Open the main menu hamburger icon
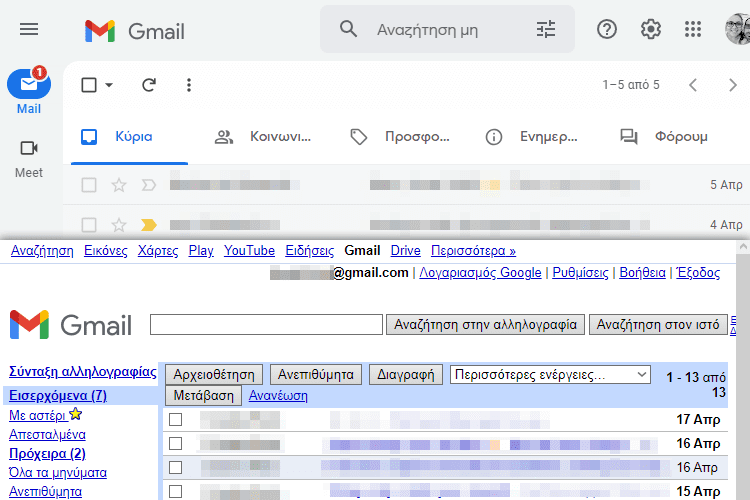The image size is (750, 500). pos(29,30)
